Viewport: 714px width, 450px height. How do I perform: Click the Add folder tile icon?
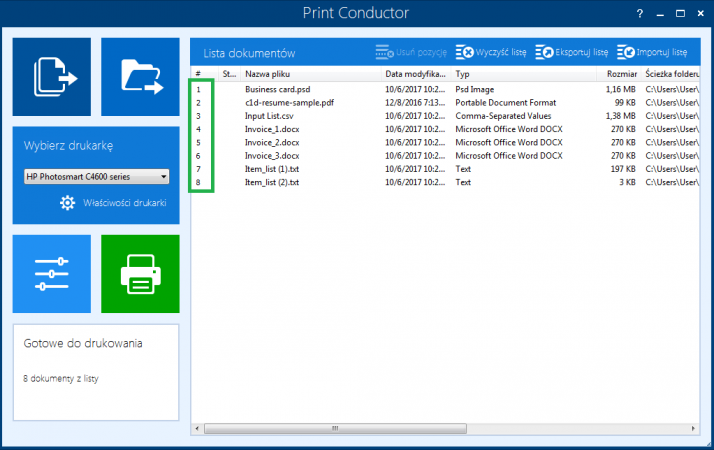[x=140, y=76]
